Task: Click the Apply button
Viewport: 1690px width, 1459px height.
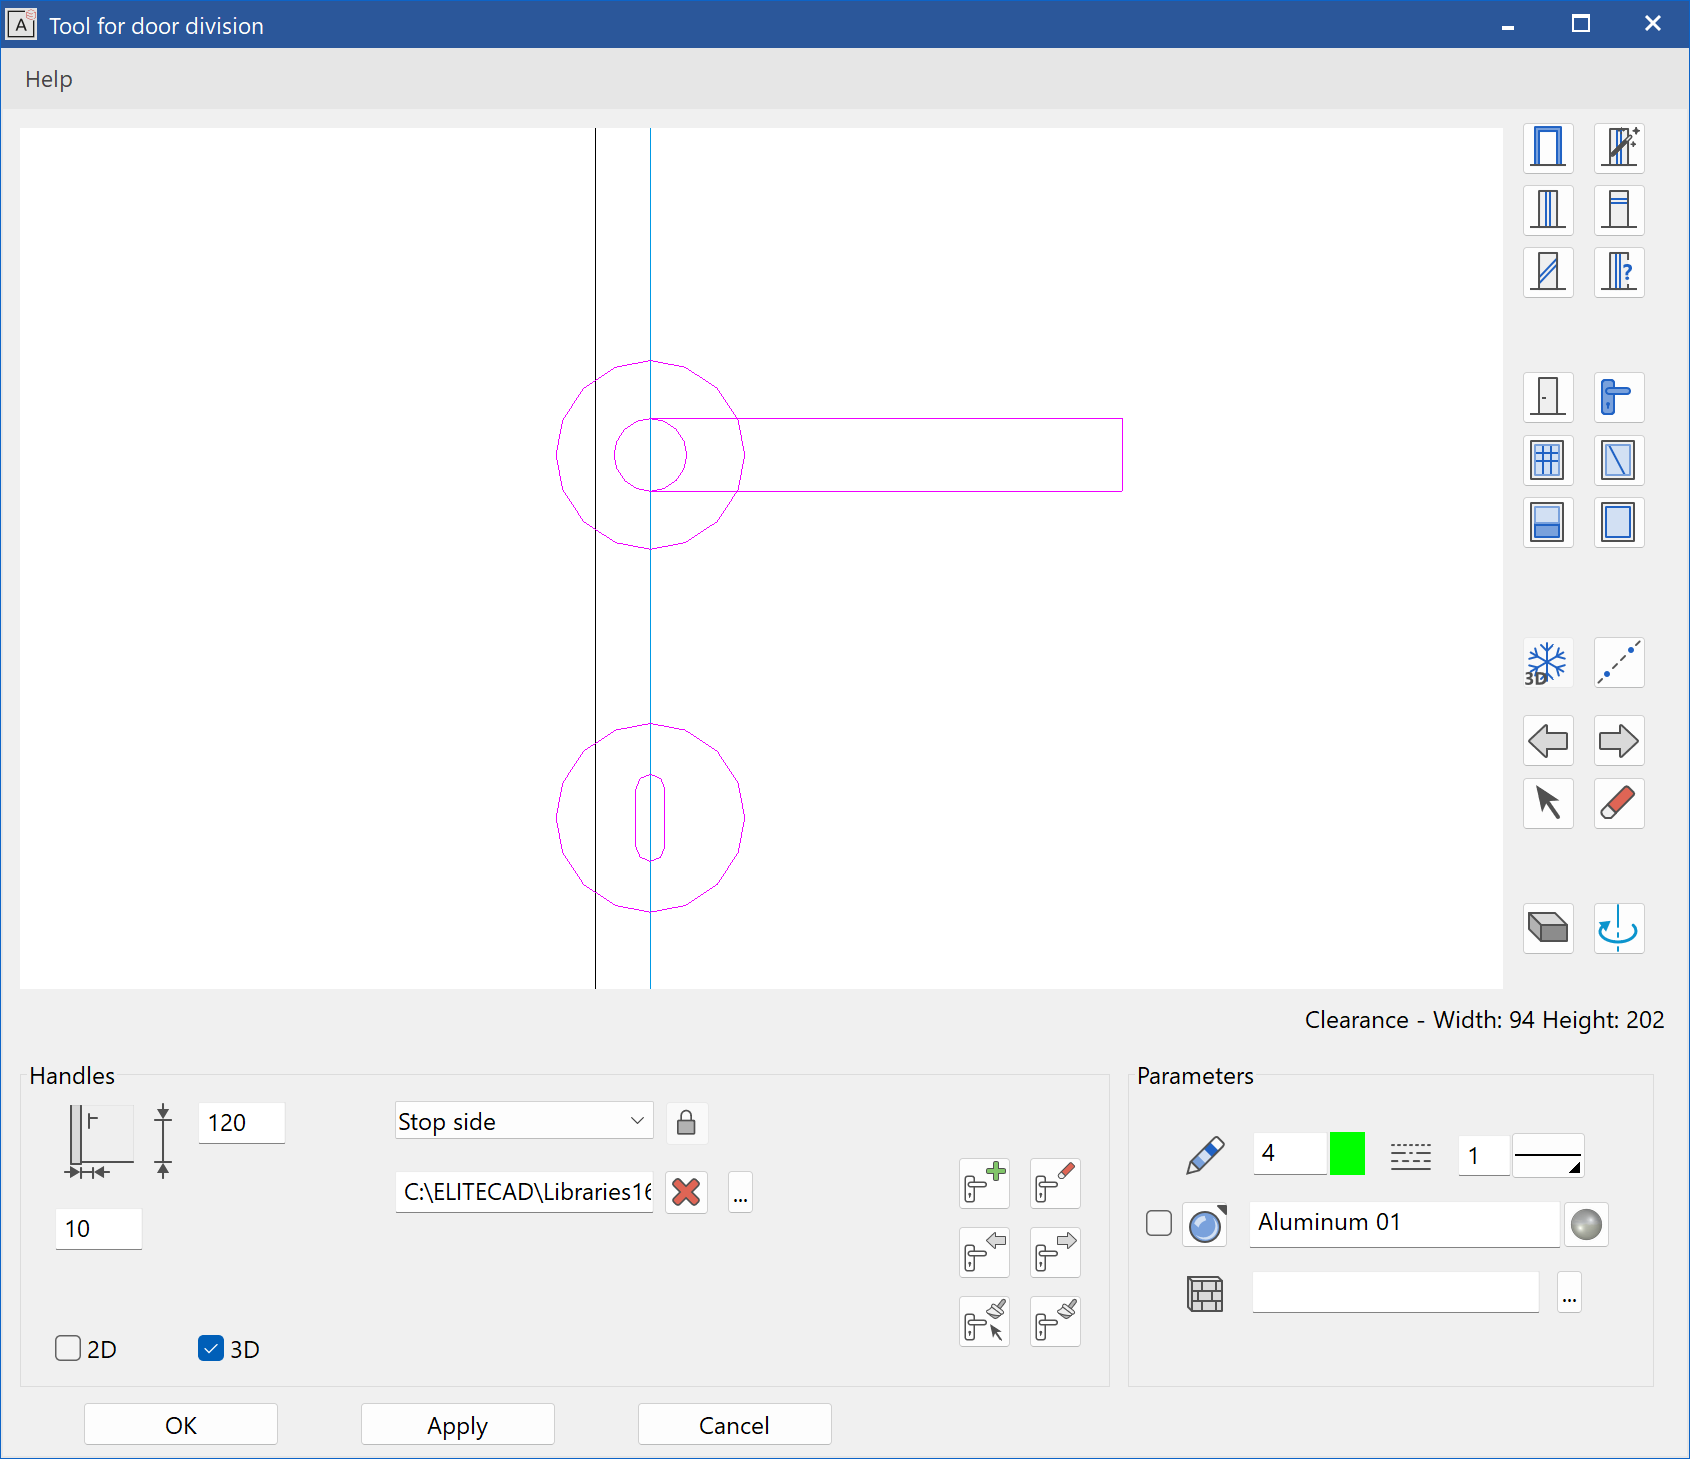Action: pos(458,1425)
